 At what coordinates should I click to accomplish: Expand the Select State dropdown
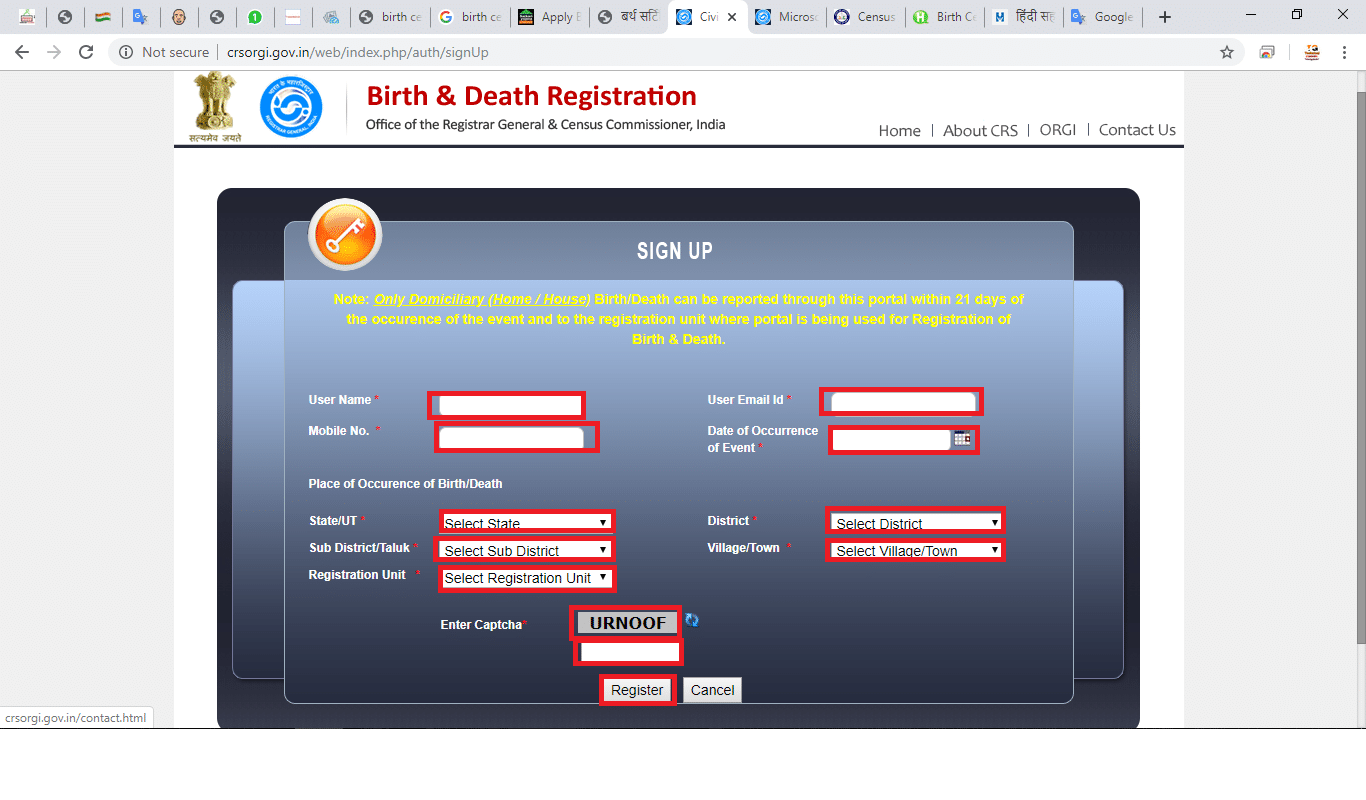point(526,522)
